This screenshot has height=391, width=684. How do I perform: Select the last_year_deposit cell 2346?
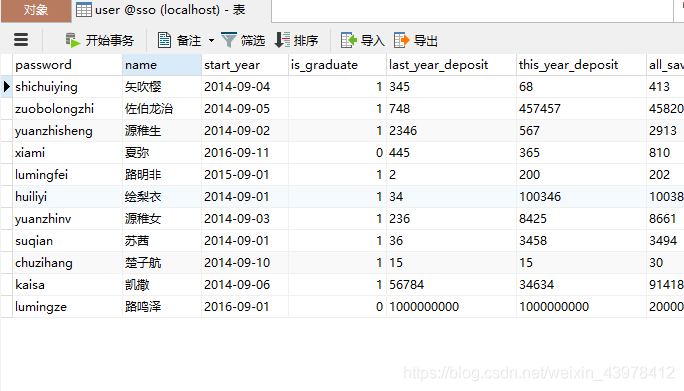[451, 131]
